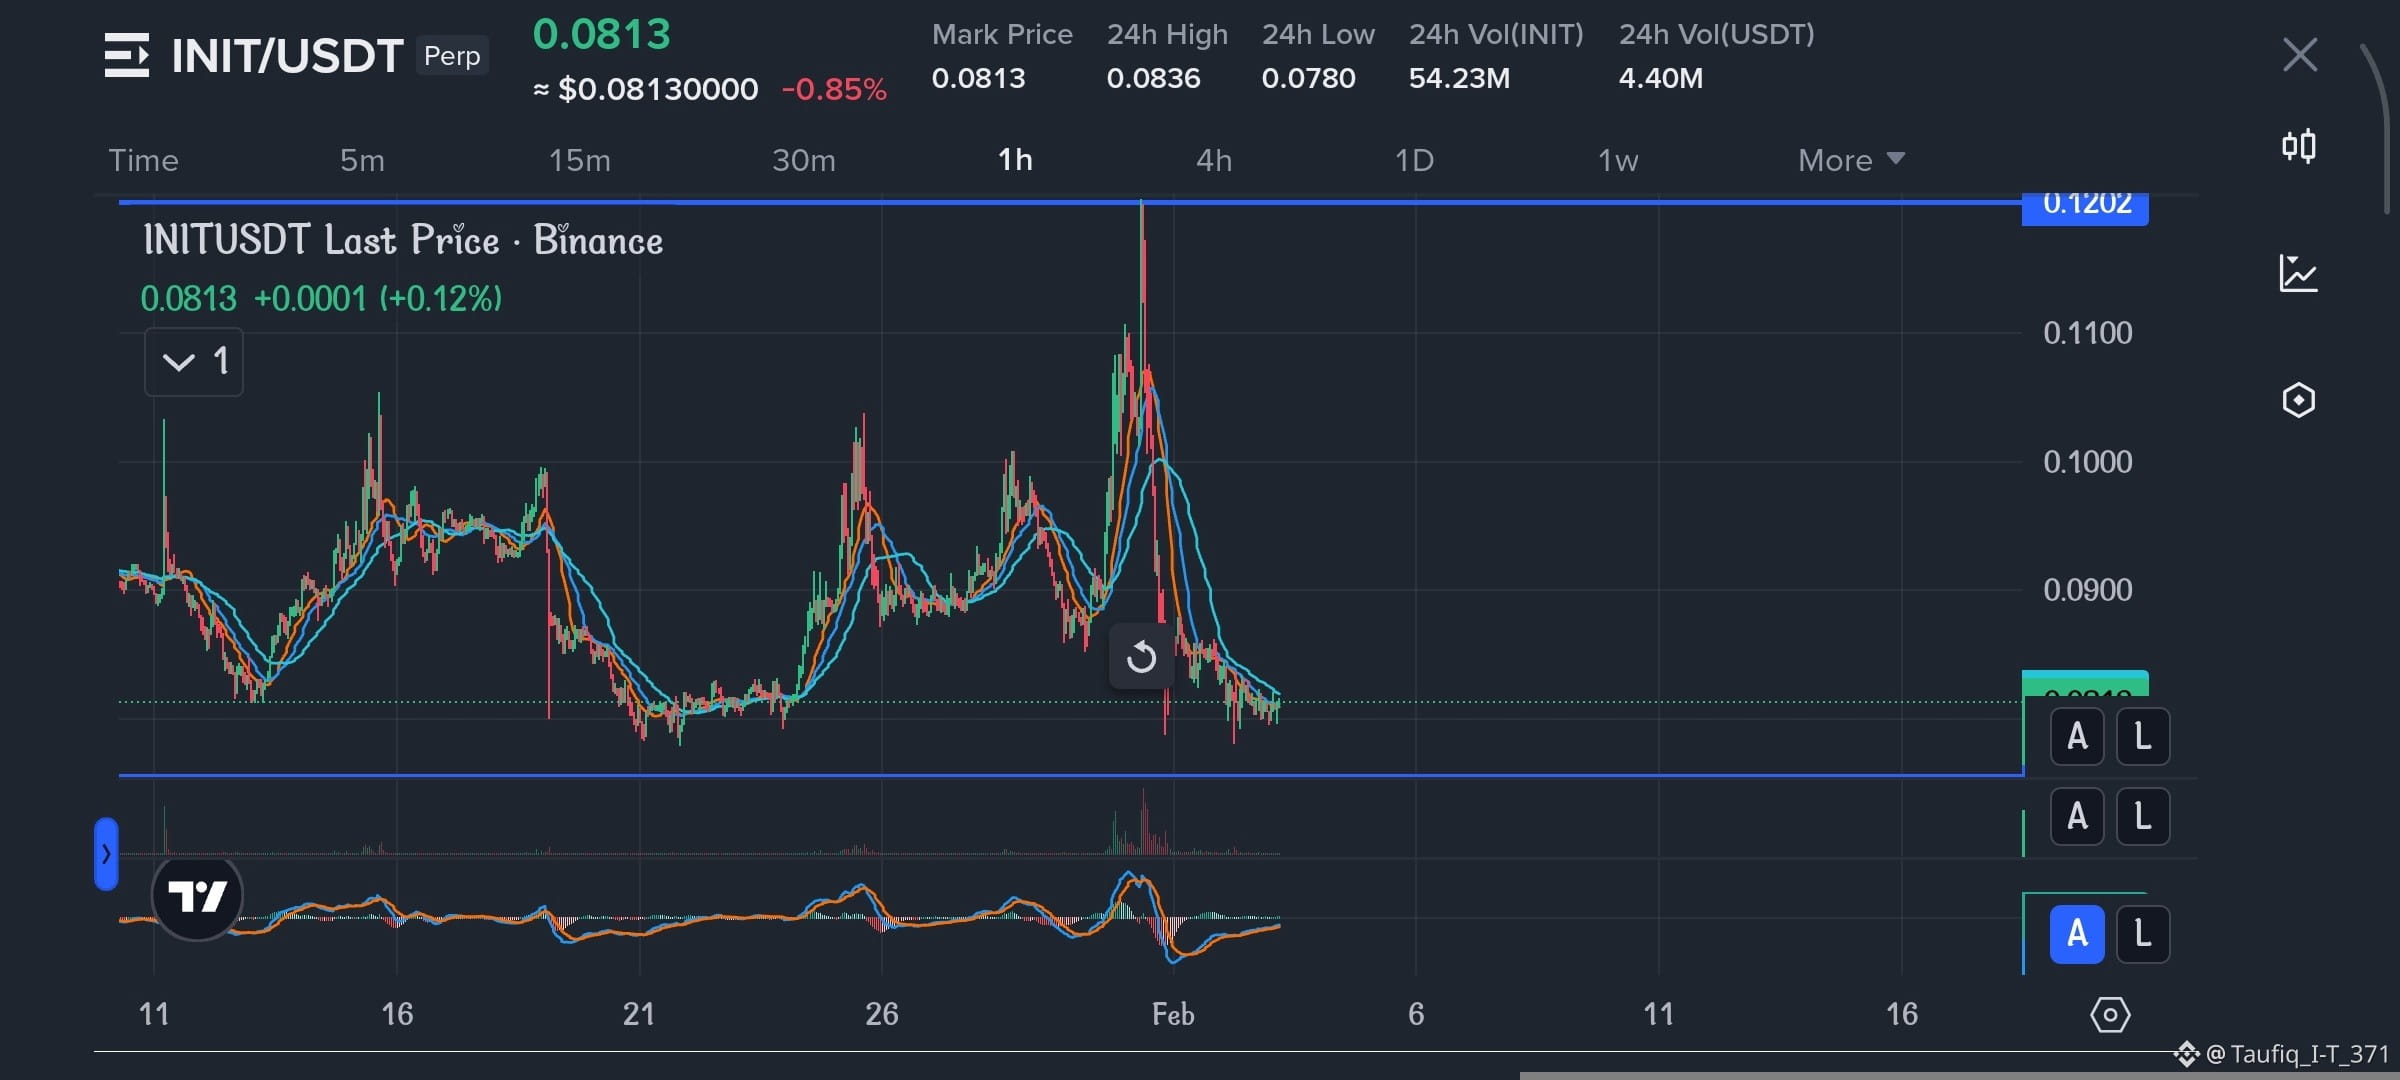Click the 24h Low value 0.0780
2400x1080 pixels.
pos(1308,78)
